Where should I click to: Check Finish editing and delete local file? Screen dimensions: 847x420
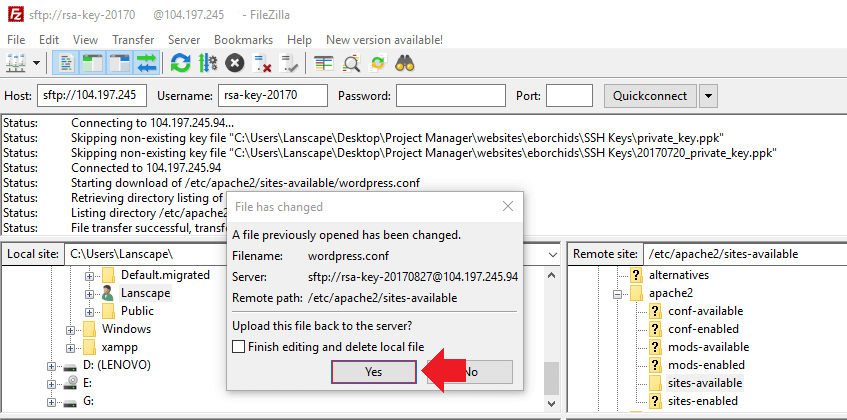pos(238,347)
